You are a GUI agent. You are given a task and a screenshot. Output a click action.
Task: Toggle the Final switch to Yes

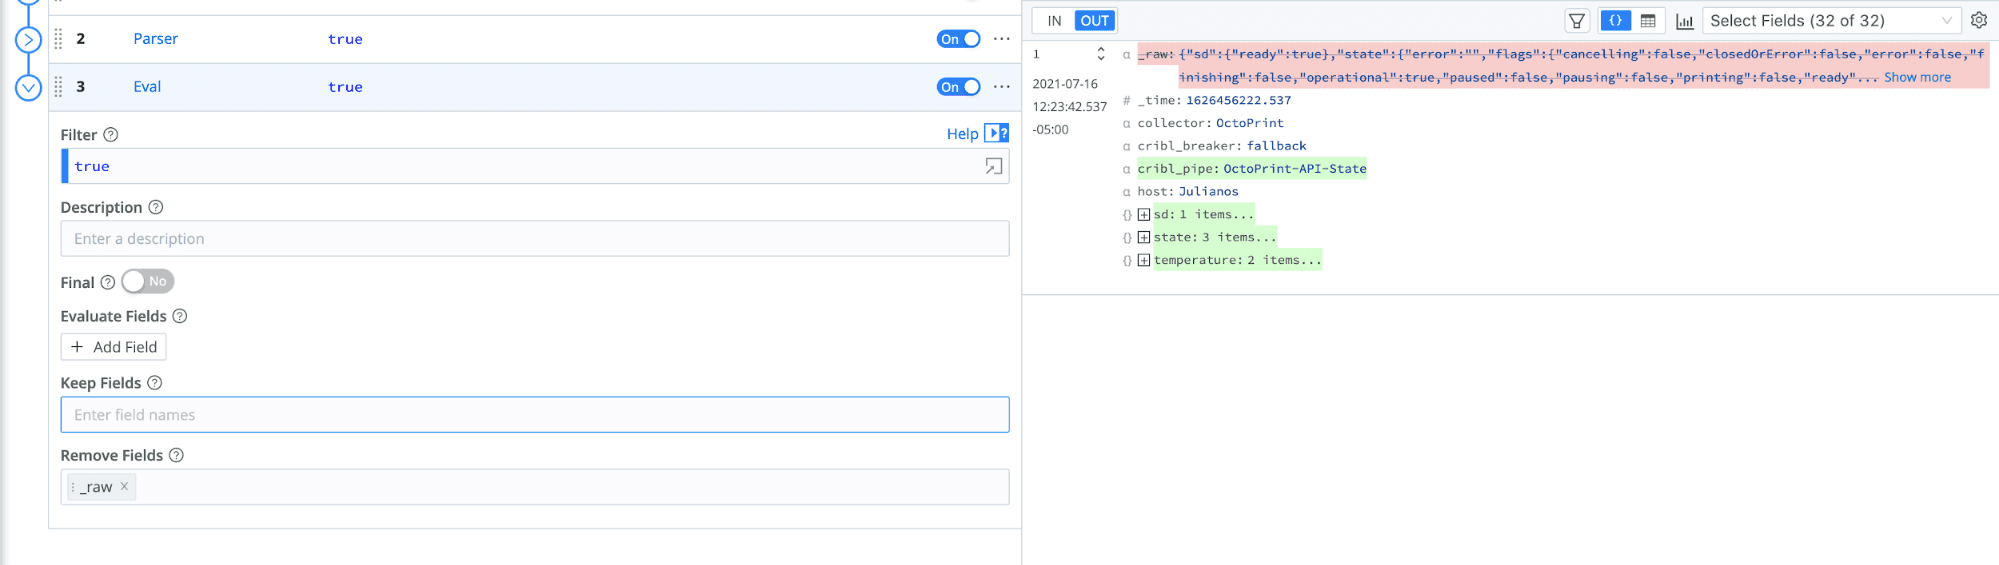point(147,282)
